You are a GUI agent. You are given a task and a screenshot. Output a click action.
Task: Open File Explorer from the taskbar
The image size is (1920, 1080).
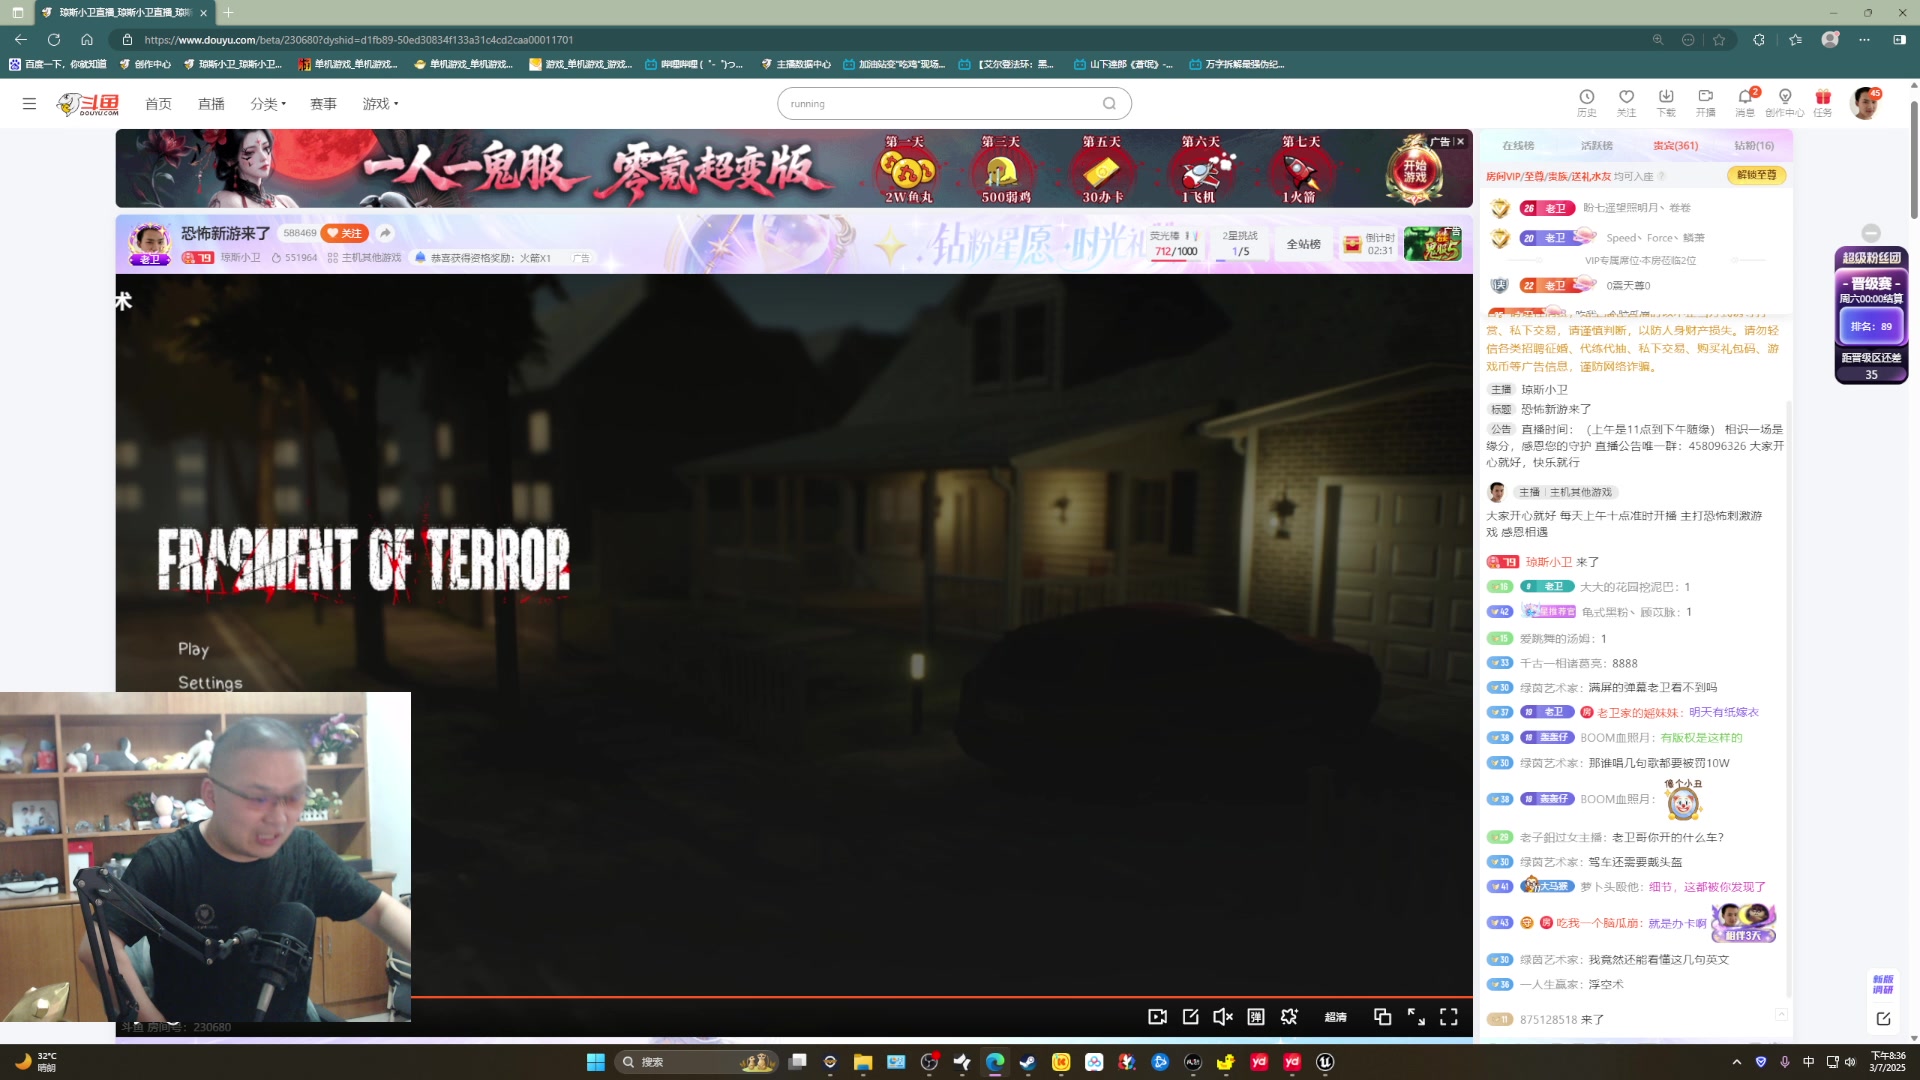[x=863, y=1062]
